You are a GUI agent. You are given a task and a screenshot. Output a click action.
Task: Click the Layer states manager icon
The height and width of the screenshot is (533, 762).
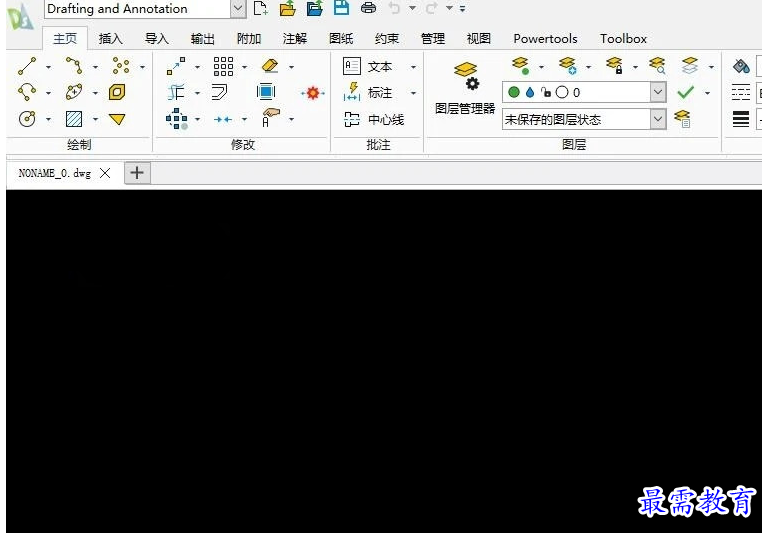682,119
